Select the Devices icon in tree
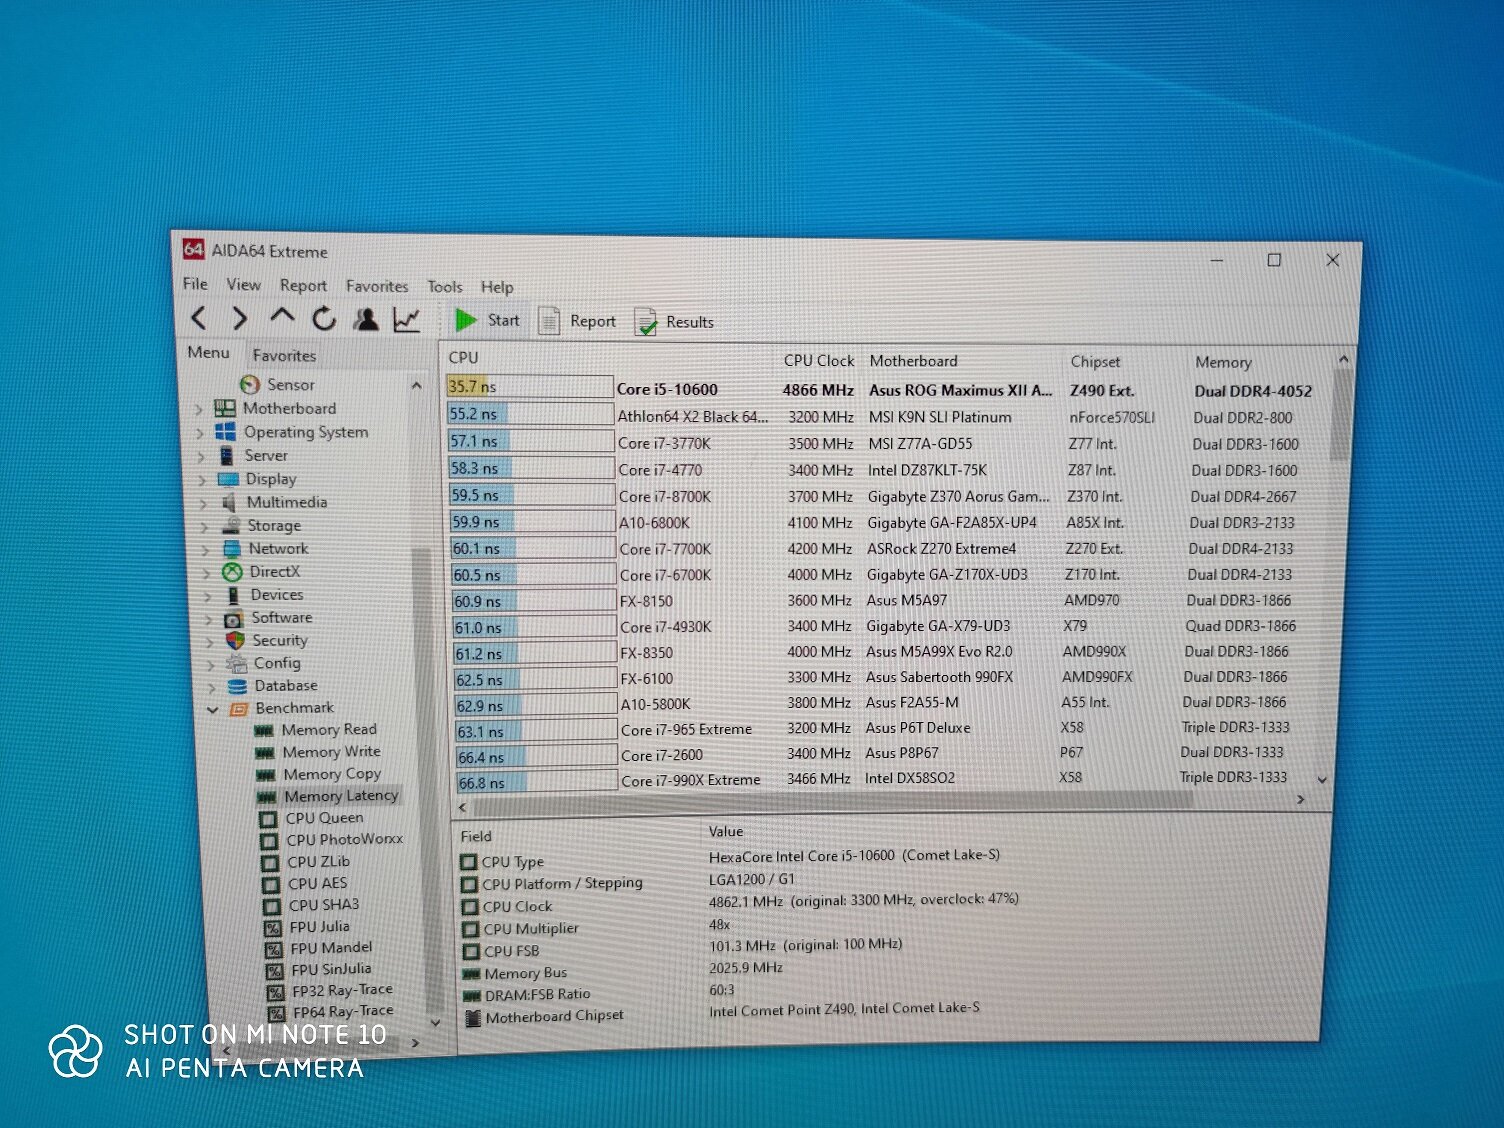This screenshot has width=1504, height=1128. 233,595
